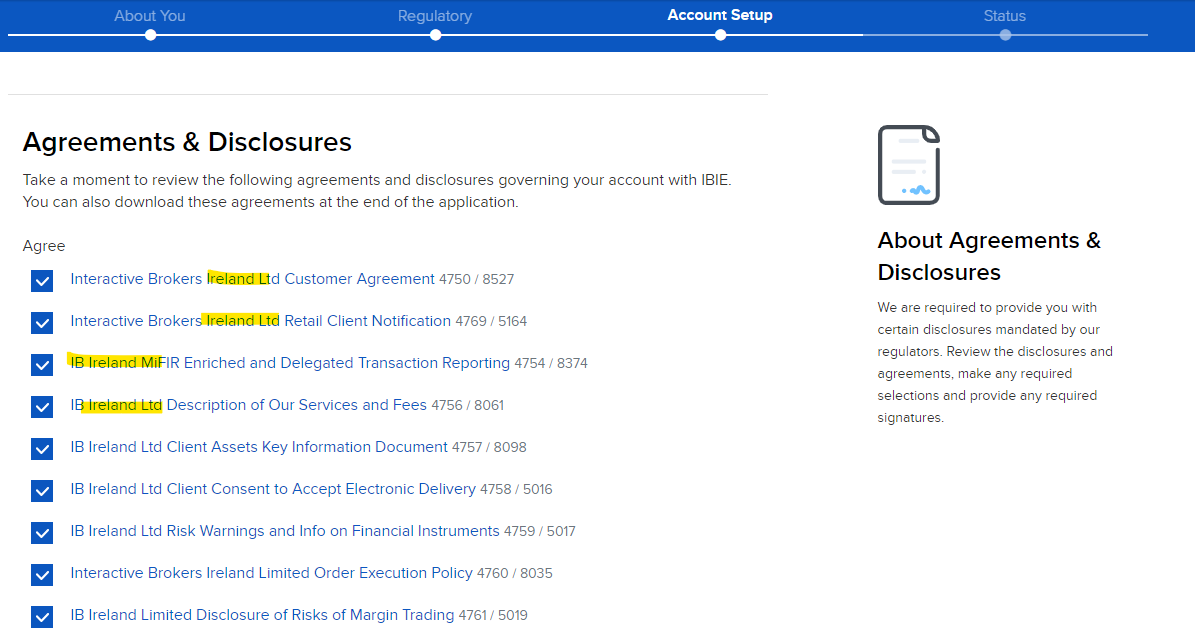Click form number 4759 / 5017
This screenshot has width=1195, height=631.
coord(540,531)
